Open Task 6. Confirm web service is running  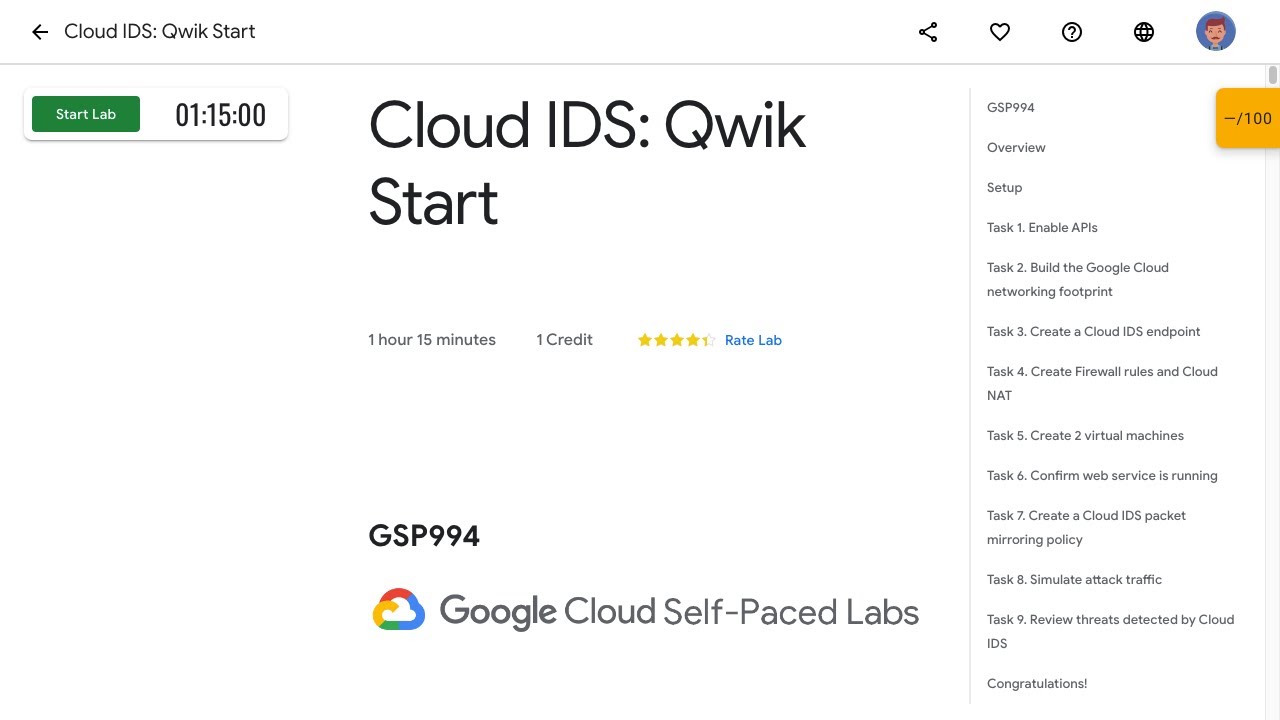coord(1102,475)
